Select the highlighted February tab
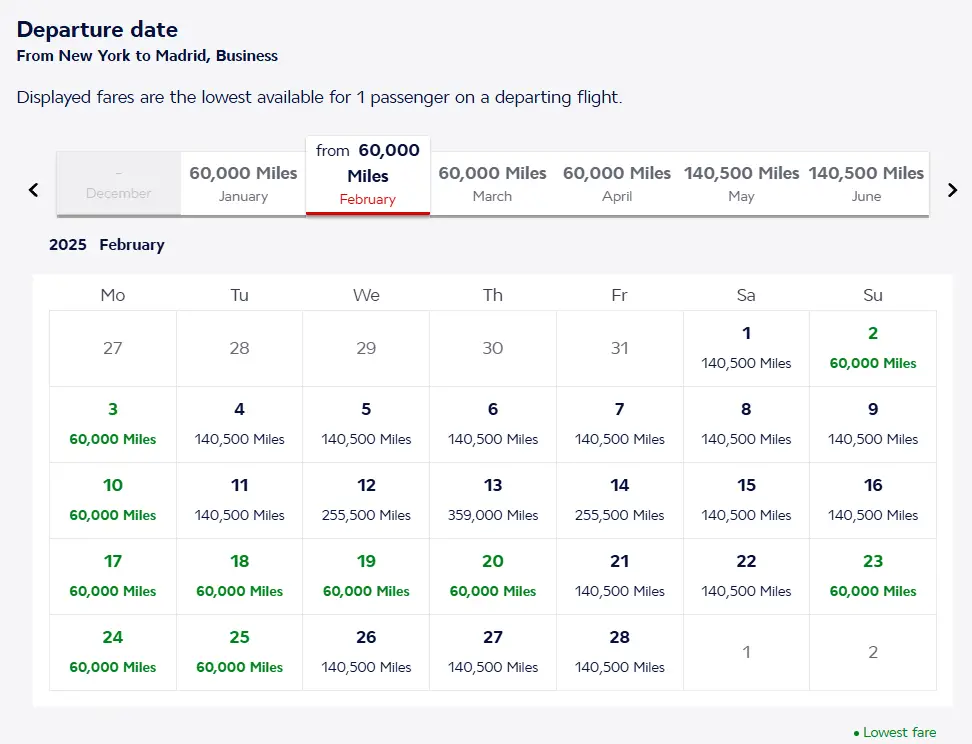 [368, 175]
